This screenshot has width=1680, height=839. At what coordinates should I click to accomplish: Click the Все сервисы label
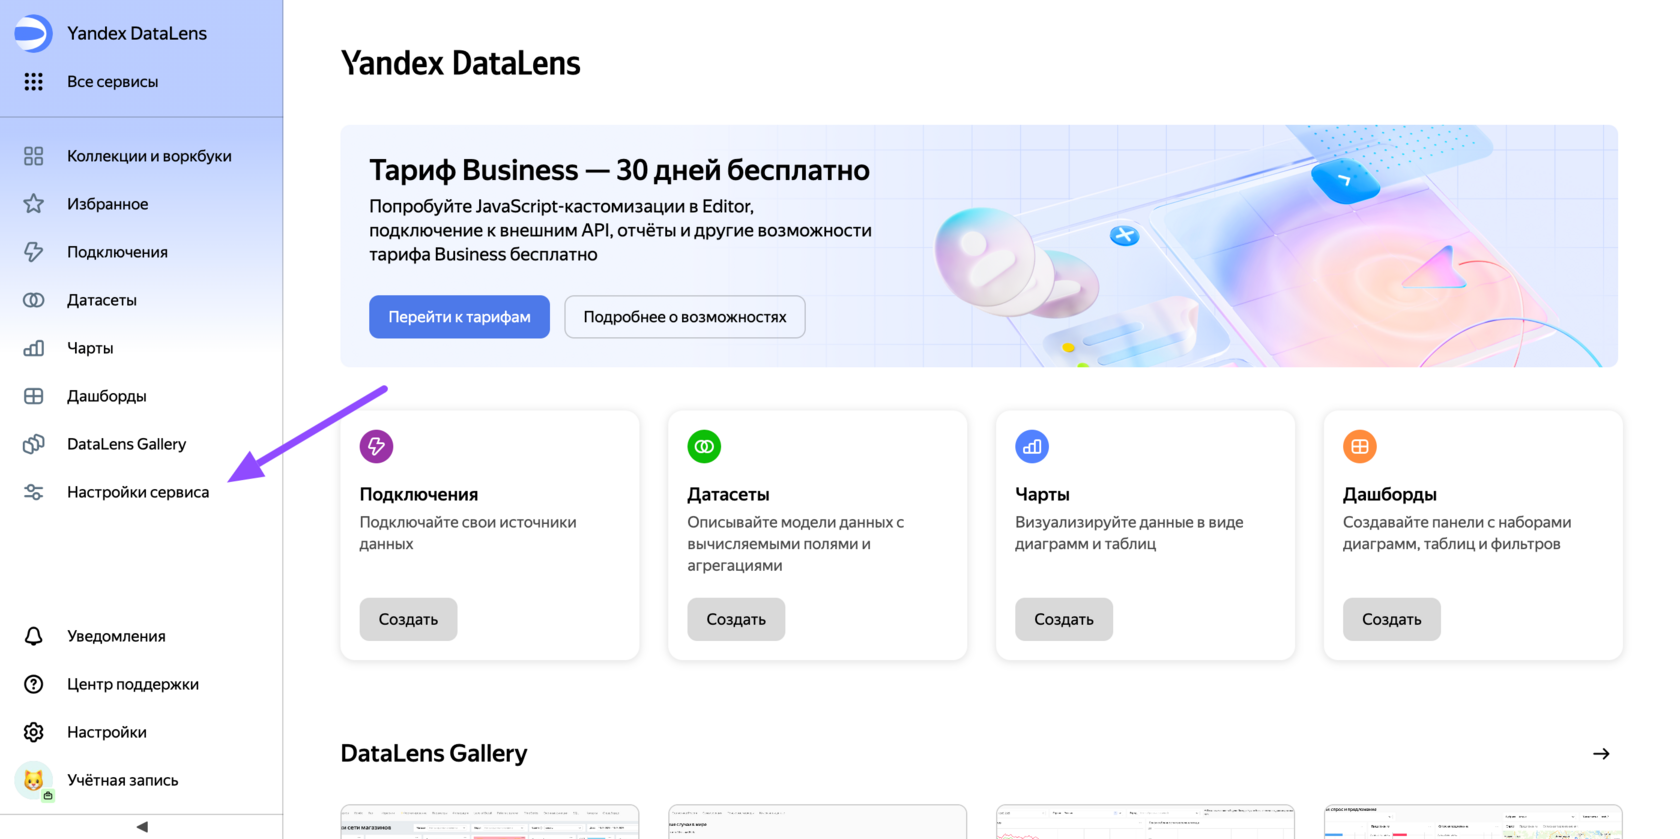pyautogui.click(x=112, y=82)
